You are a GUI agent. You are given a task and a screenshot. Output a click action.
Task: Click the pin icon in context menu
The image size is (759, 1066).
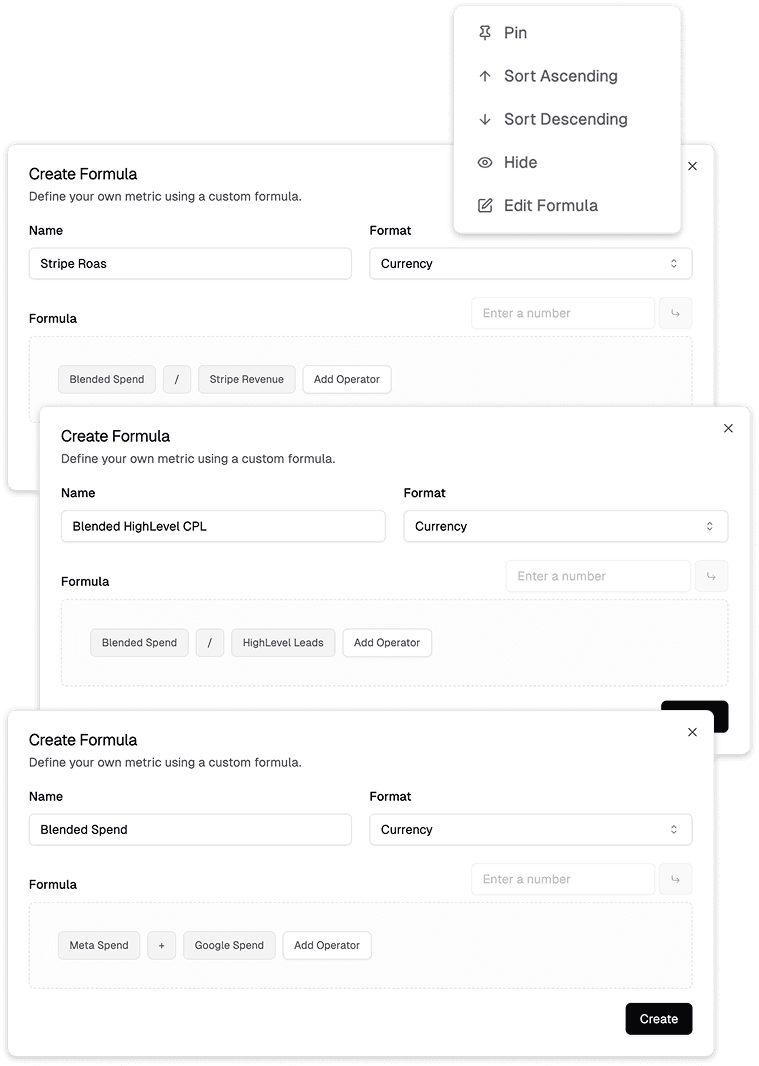(485, 33)
